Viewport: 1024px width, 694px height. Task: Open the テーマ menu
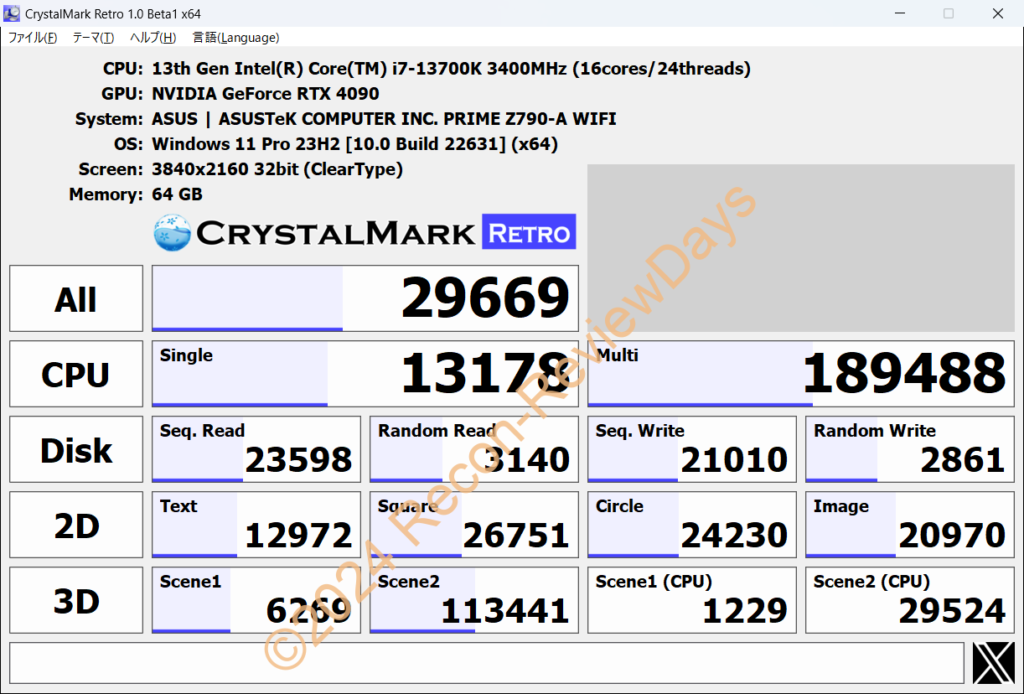pyautogui.click(x=91, y=37)
